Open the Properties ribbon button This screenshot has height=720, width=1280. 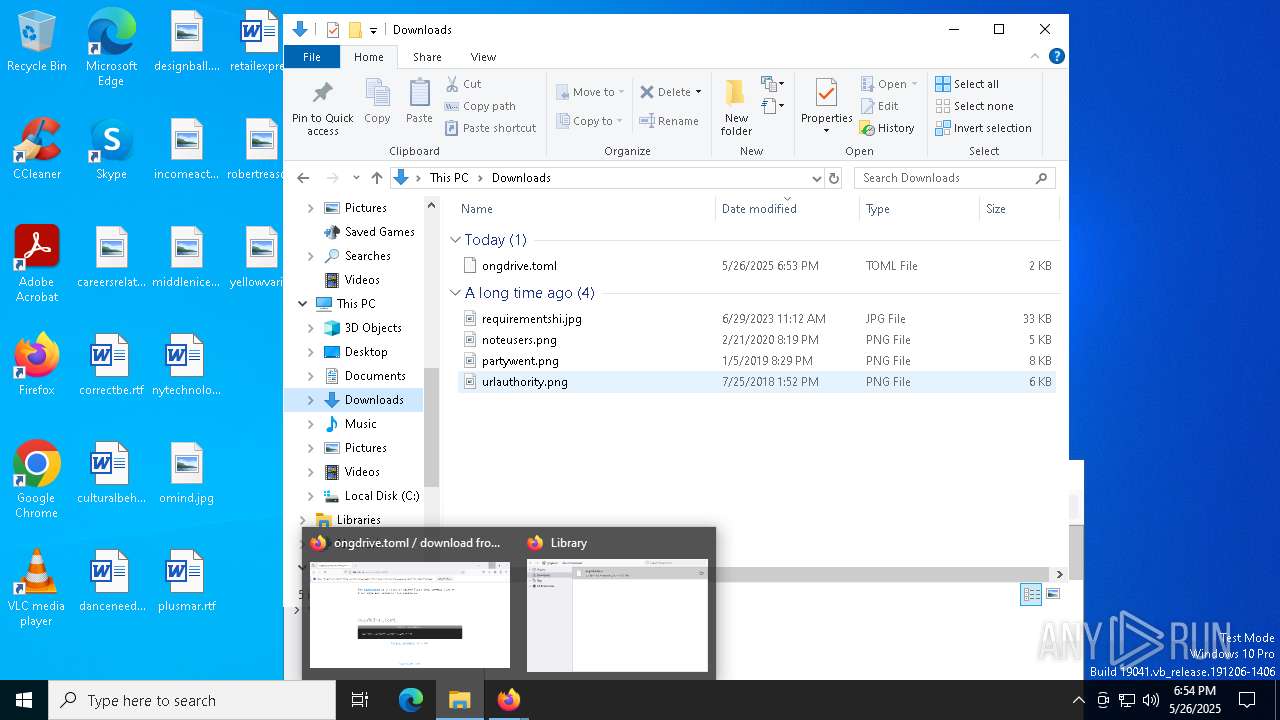(x=826, y=106)
